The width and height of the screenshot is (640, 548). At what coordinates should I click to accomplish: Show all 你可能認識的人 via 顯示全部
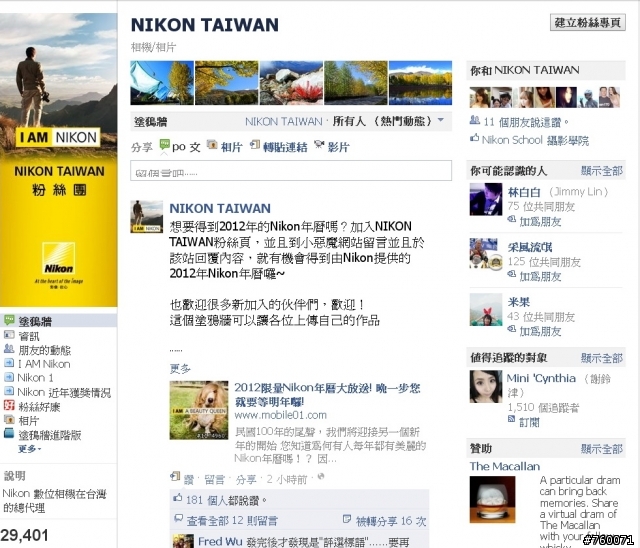click(602, 171)
